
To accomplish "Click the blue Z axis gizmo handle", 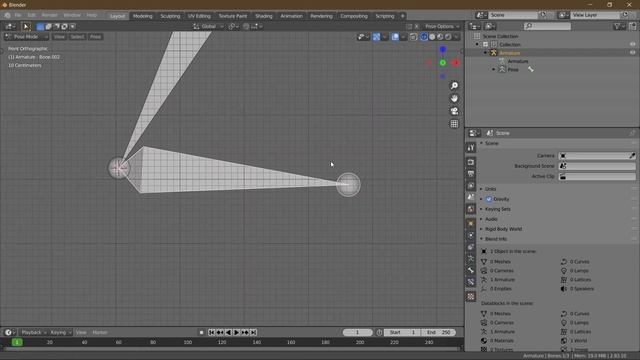I will [443, 50].
